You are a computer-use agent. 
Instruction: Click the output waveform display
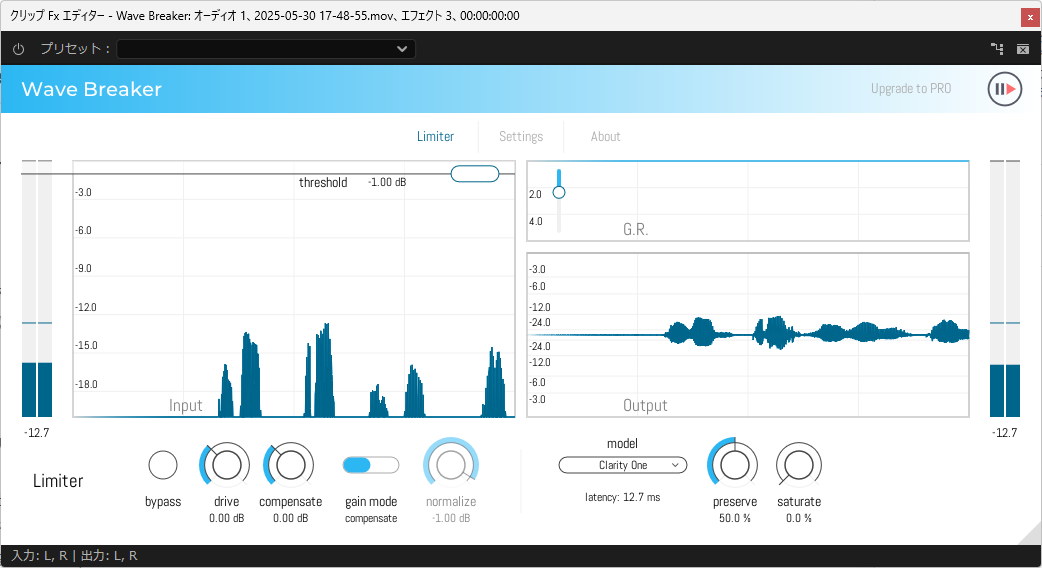pyautogui.click(x=748, y=335)
